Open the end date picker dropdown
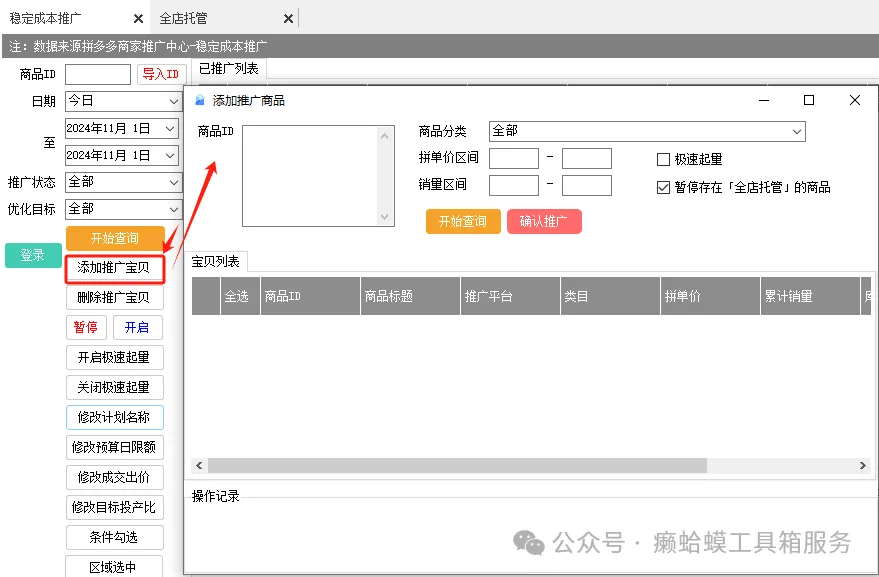 click(170, 155)
